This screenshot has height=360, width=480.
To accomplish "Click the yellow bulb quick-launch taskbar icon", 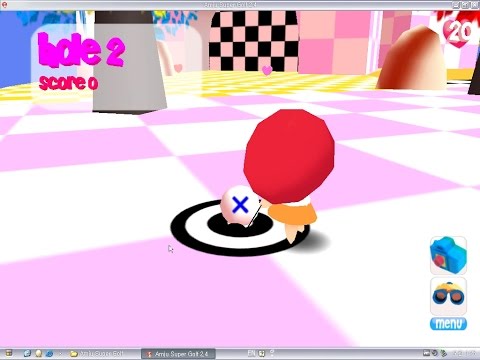I will point(38,353).
